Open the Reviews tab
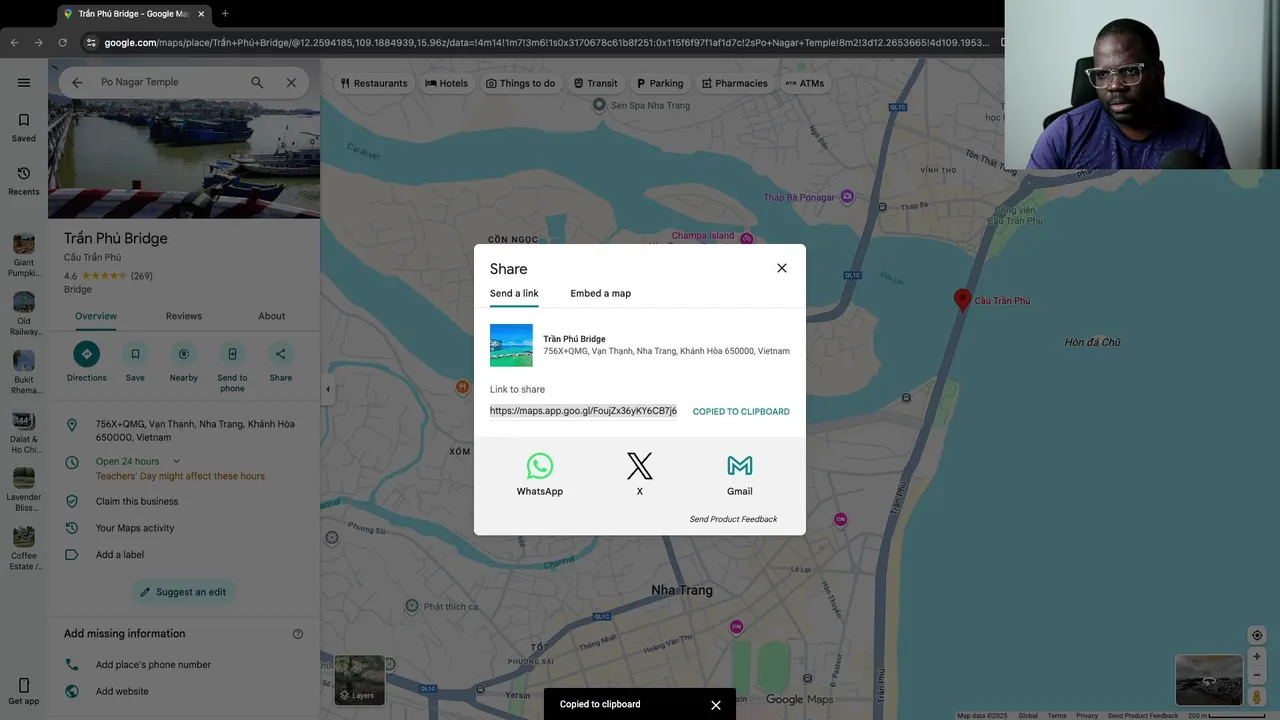This screenshot has width=1280, height=720. point(184,316)
